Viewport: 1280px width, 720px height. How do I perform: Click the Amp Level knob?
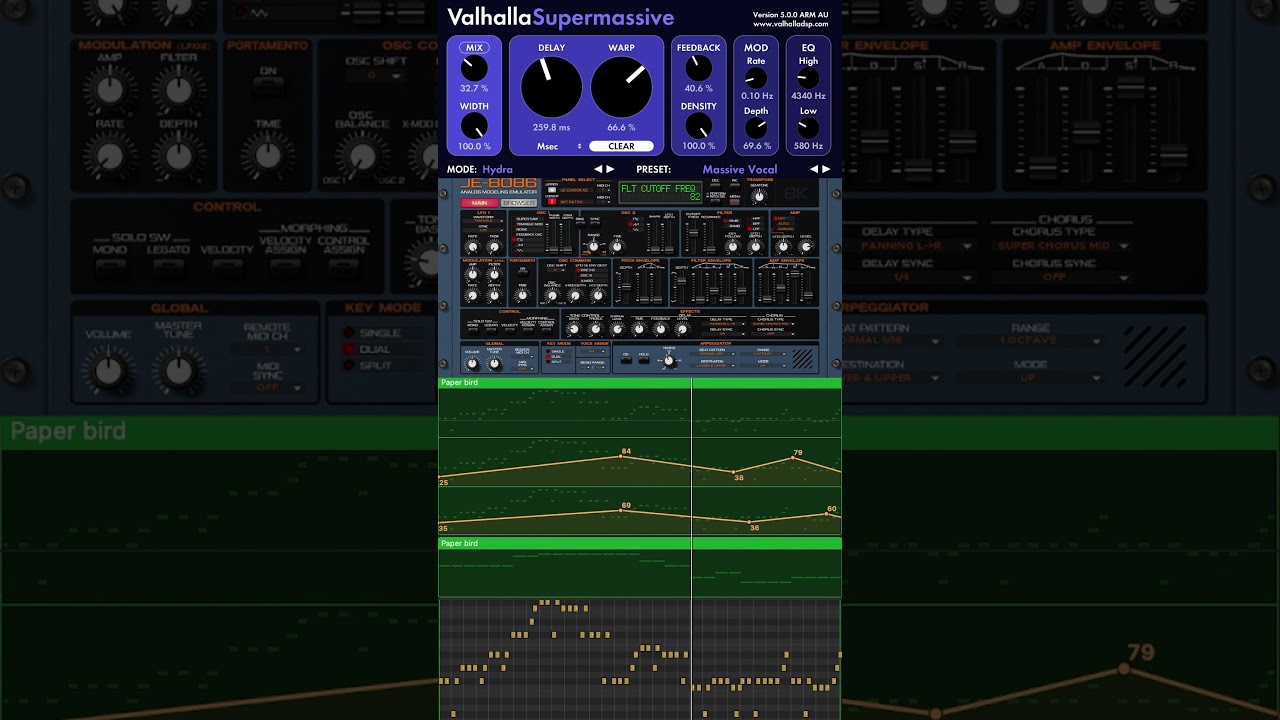806,247
